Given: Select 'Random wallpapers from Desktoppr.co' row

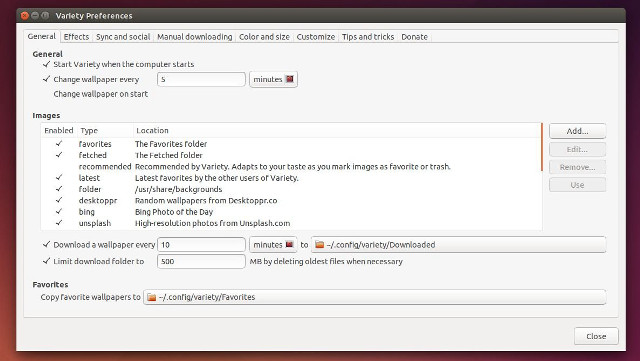Looking at the screenshot, I should (x=206, y=201).
